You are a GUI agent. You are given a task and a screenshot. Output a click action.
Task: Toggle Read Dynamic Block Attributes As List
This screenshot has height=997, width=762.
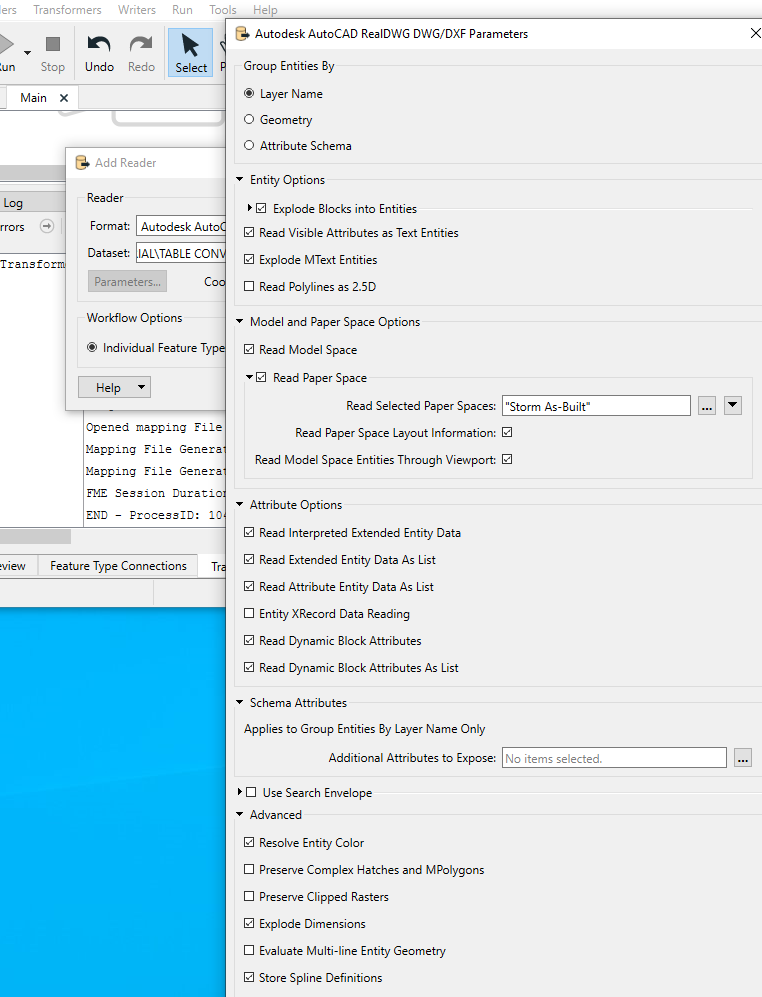point(249,668)
